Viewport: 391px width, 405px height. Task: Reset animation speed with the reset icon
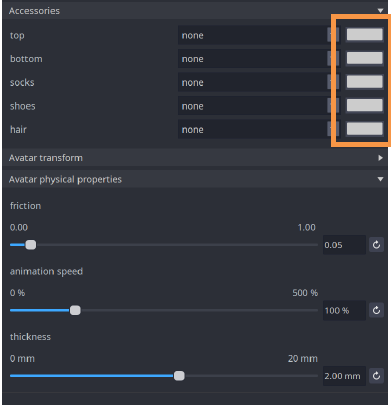point(376,310)
